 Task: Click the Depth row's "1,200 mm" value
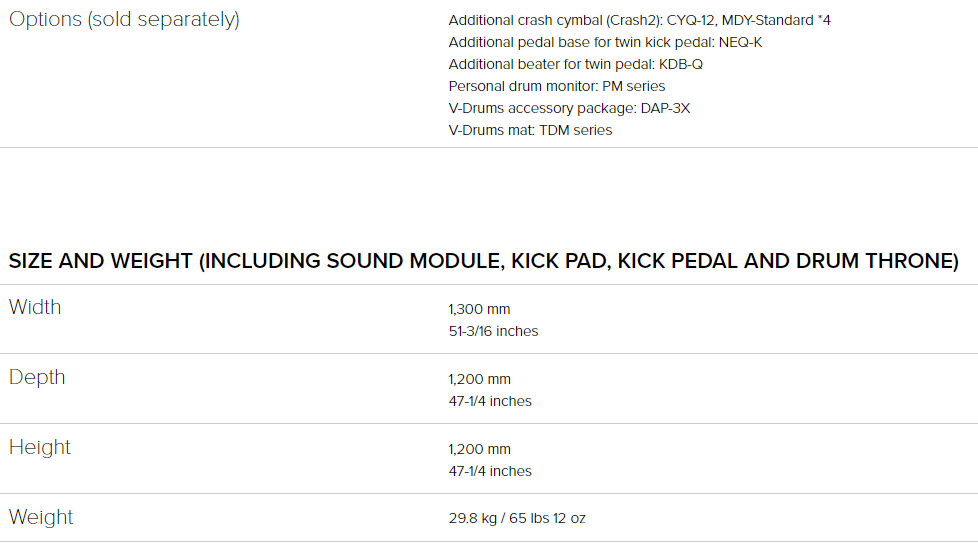tap(479, 379)
